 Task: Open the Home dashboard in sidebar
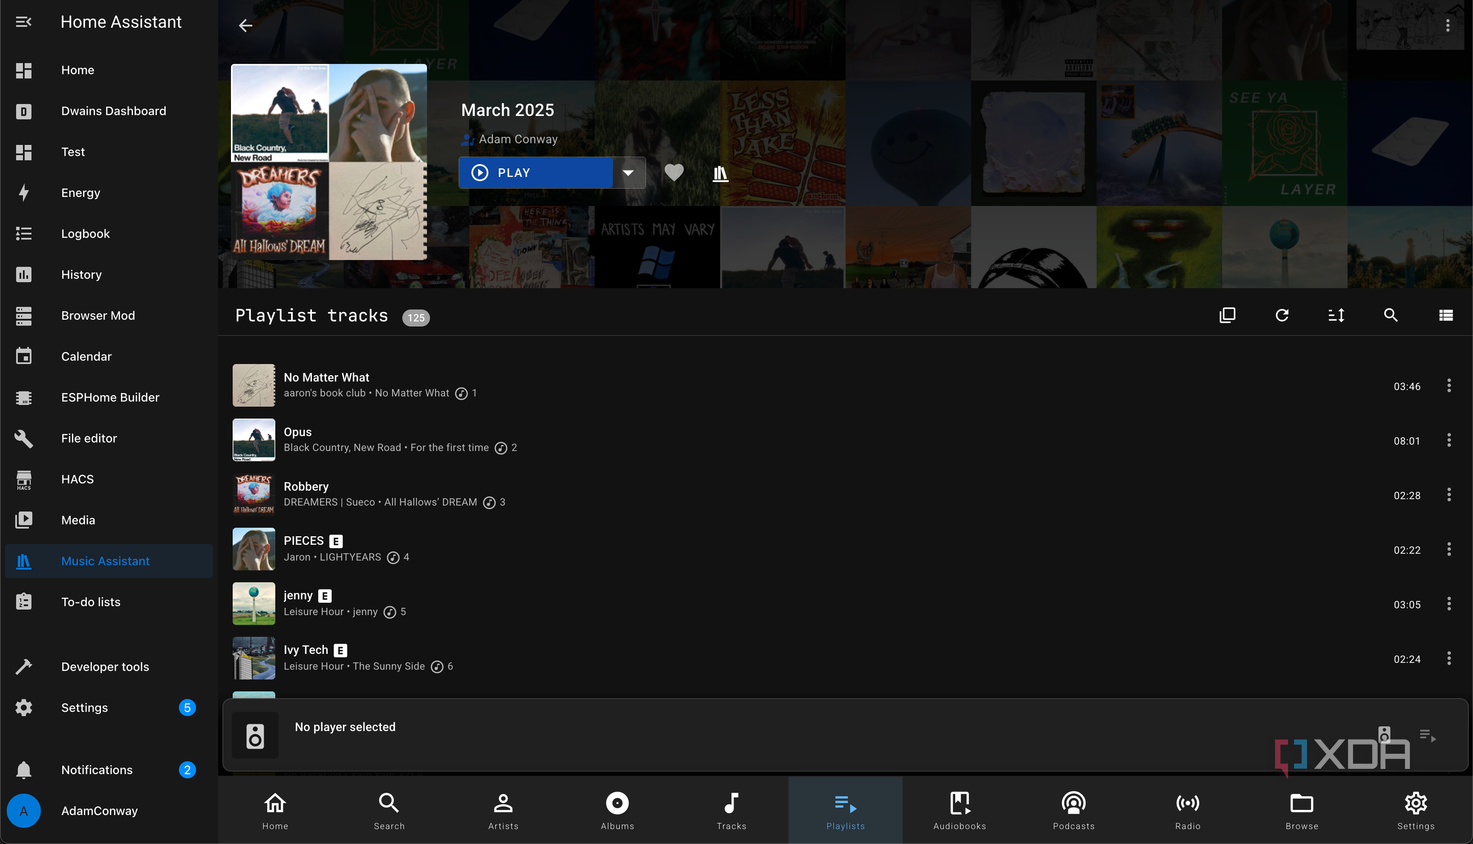[x=109, y=70]
